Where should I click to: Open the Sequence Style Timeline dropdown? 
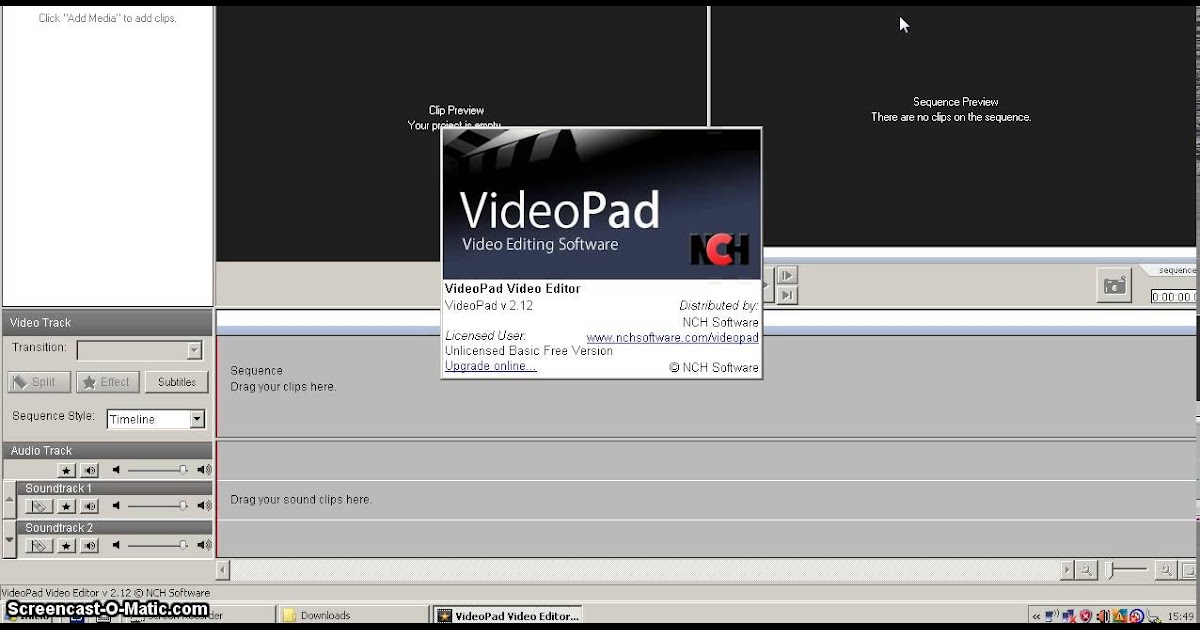pos(156,420)
